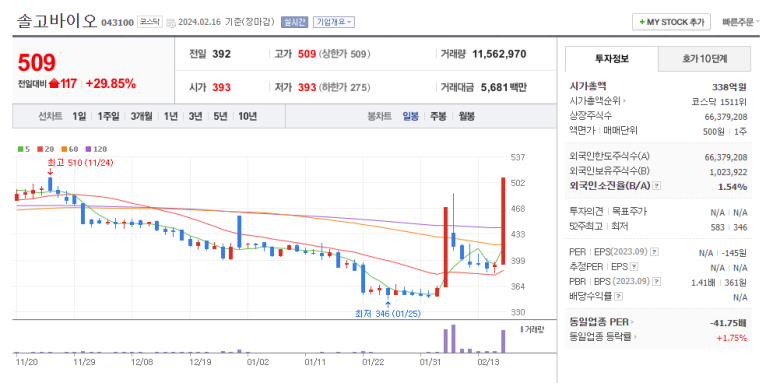Select the 3년 line chart period
Image resolution: width=773 pixels, height=383 pixels.
195,117
